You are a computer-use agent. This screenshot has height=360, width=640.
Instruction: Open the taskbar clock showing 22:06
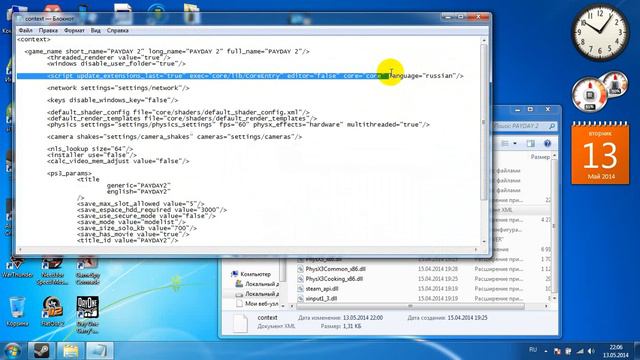pyautogui.click(x=616, y=351)
